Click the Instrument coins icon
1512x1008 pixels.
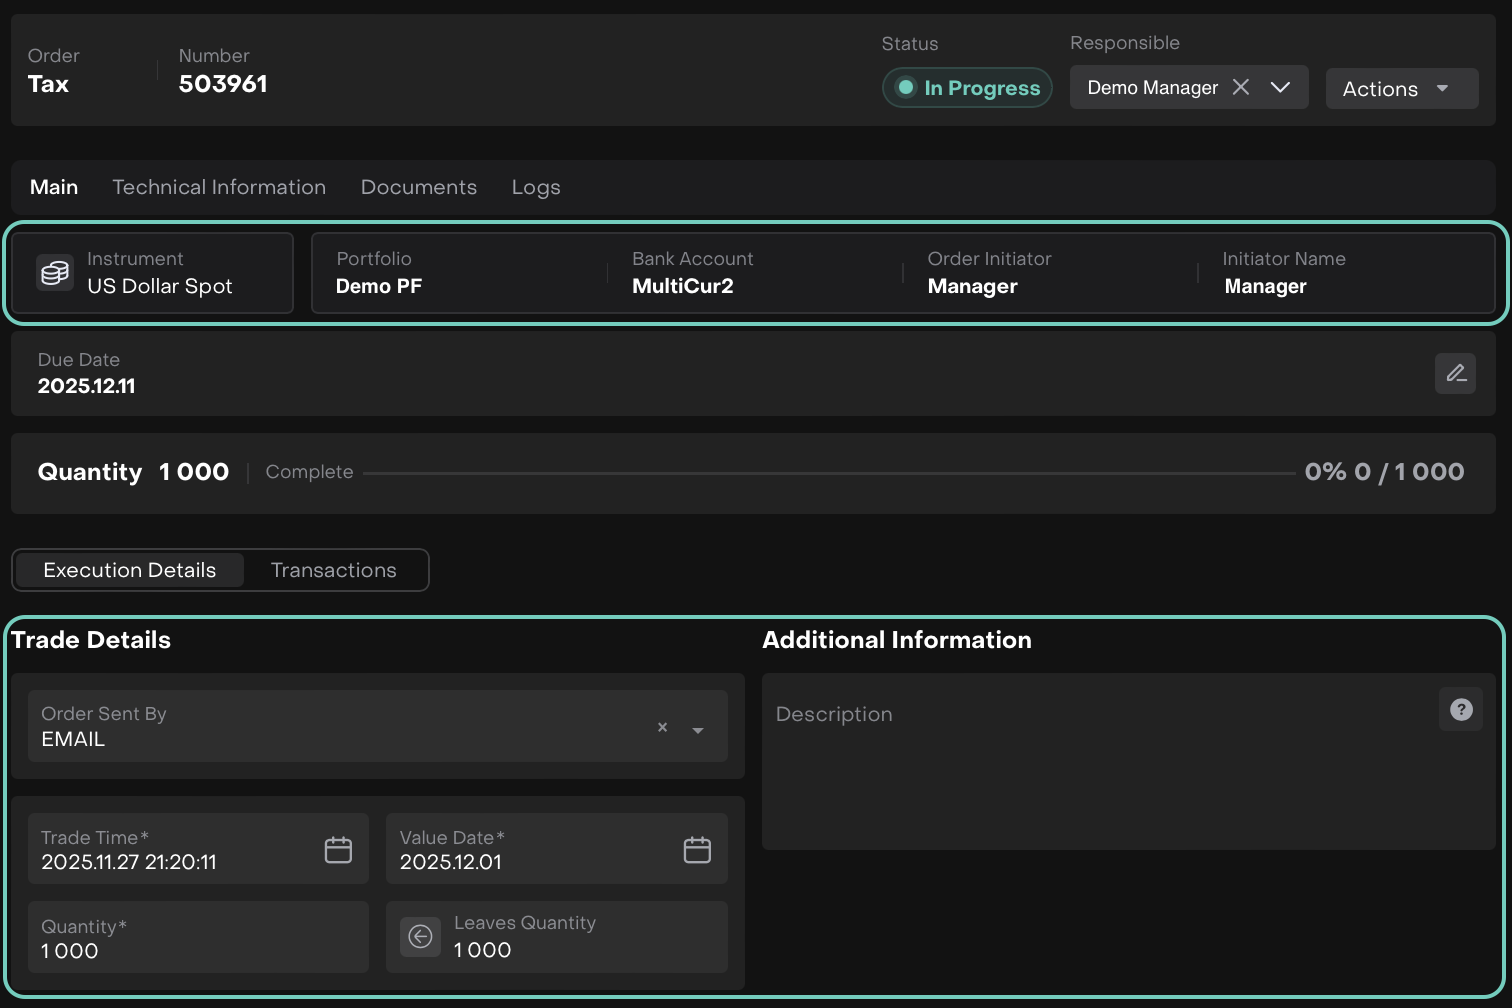click(x=55, y=272)
